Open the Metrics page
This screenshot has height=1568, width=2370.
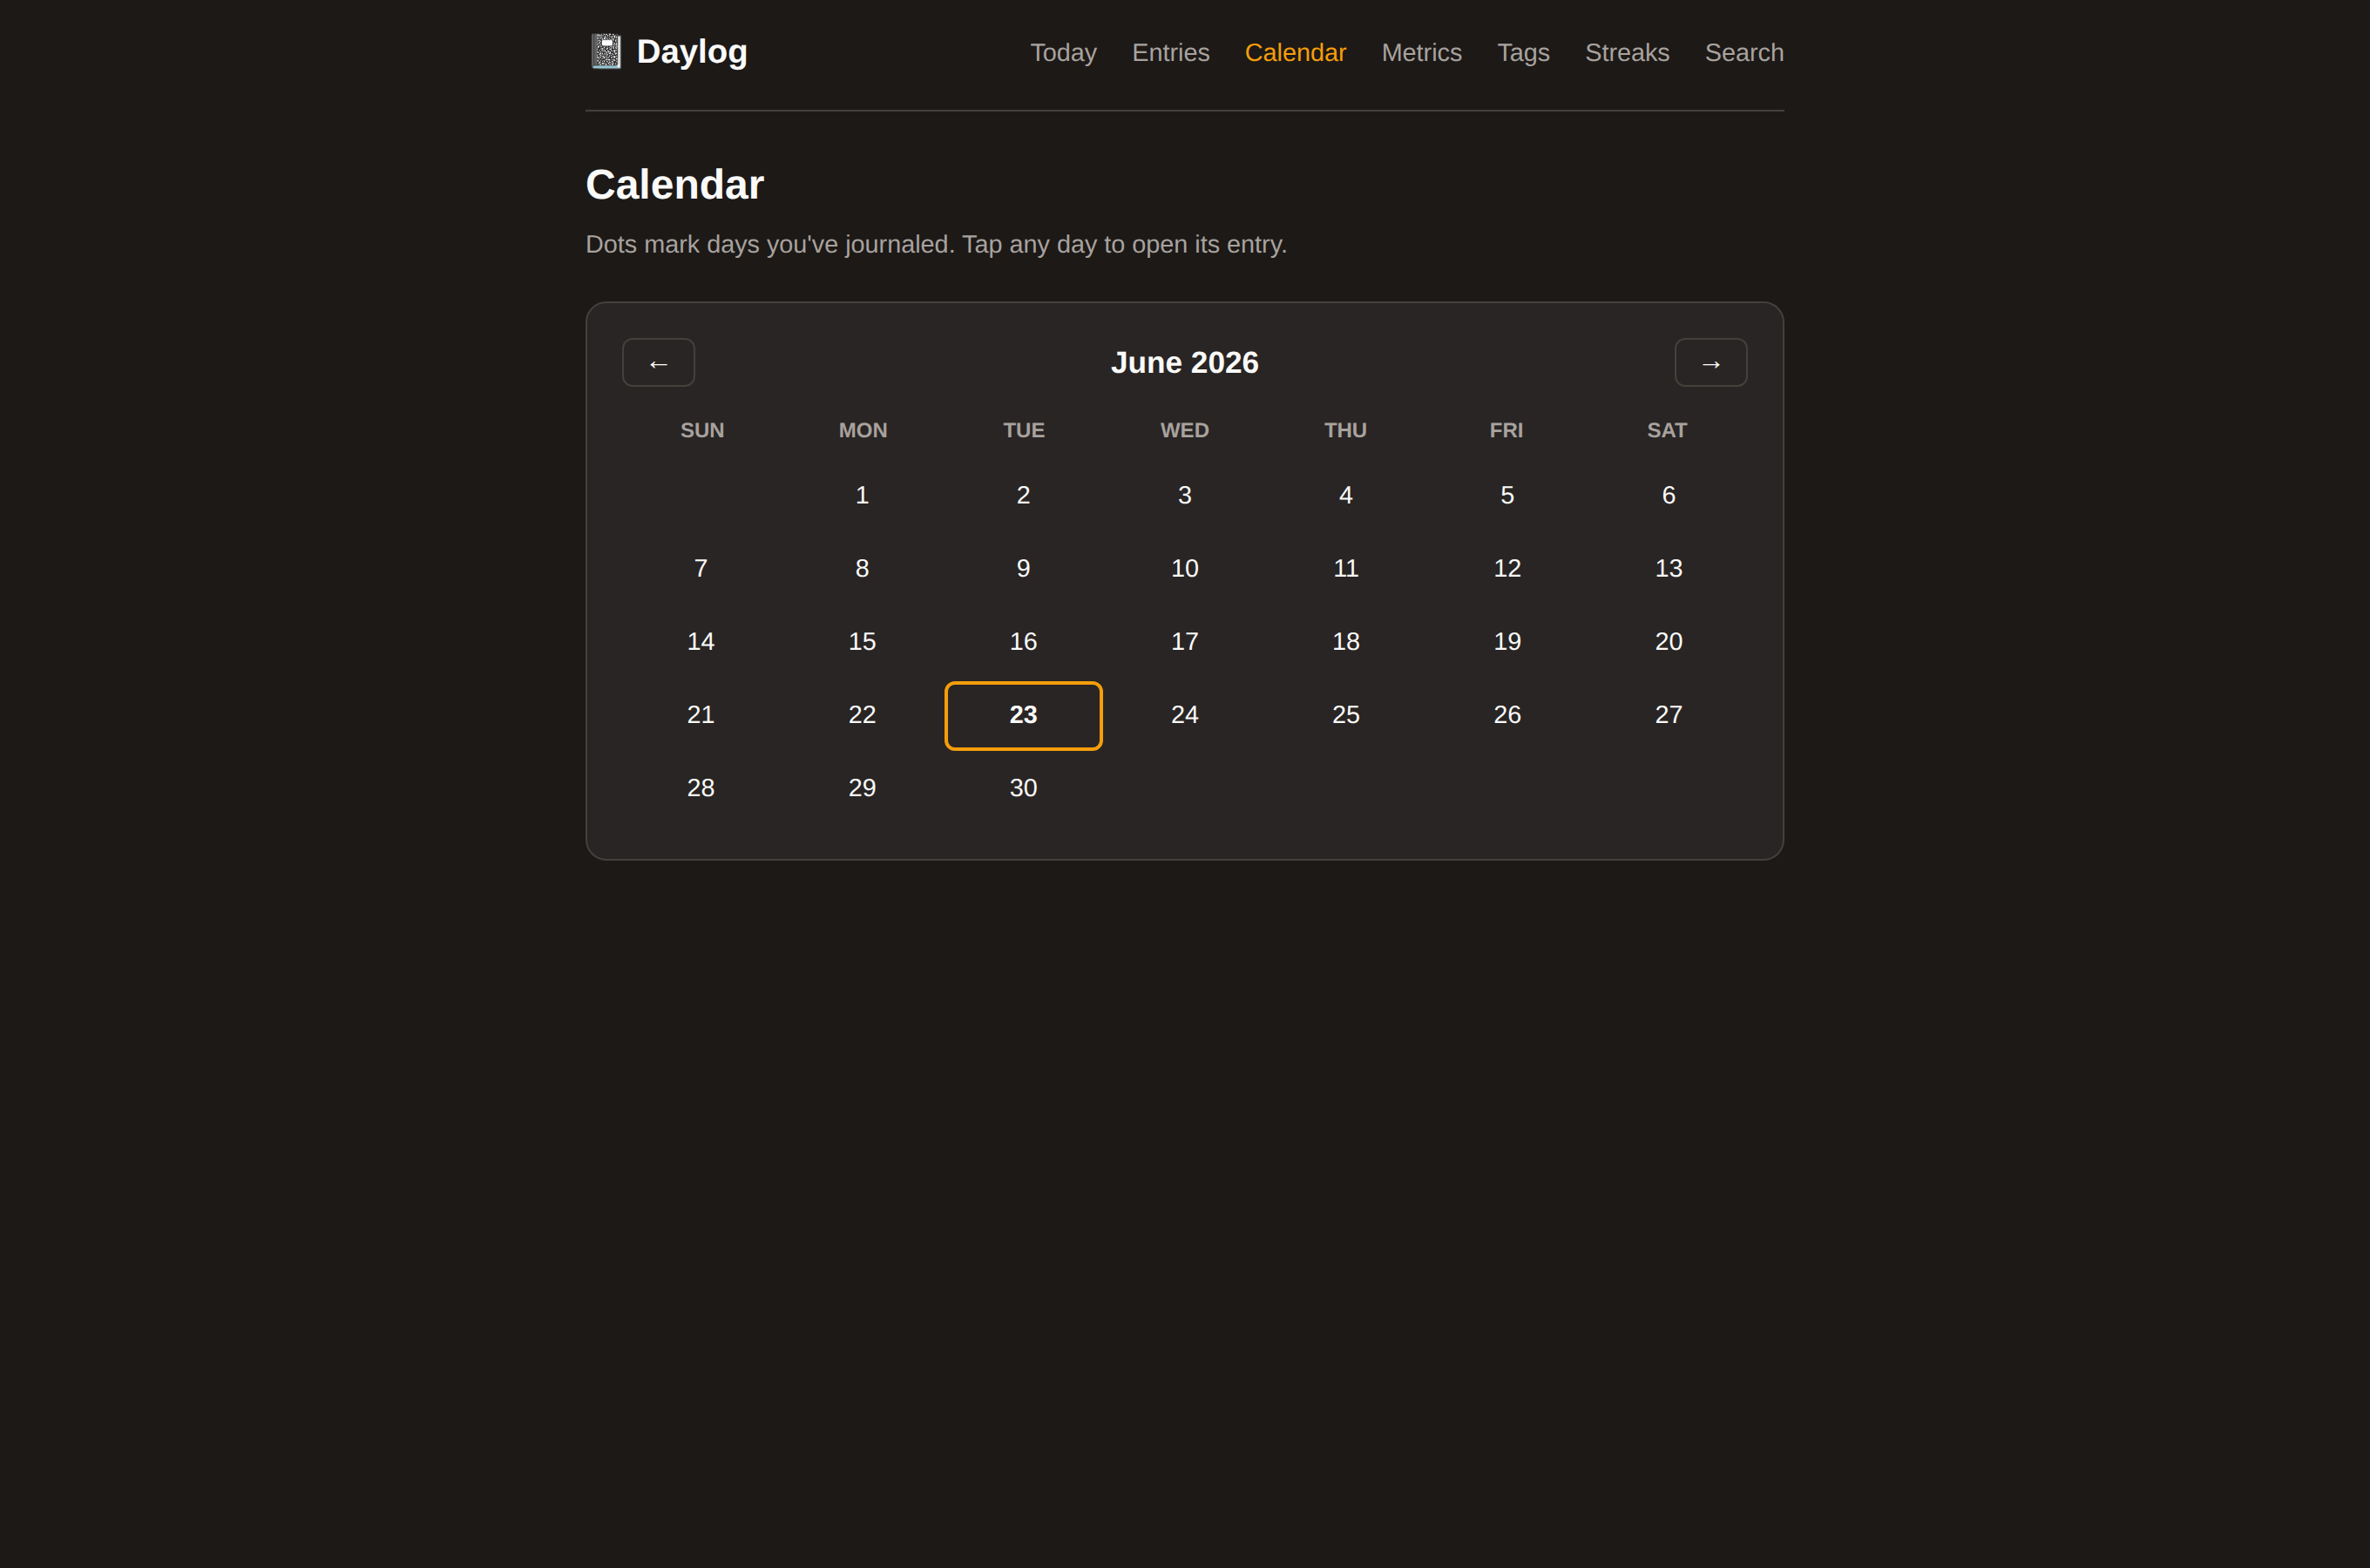pyautogui.click(x=1421, y=52)
